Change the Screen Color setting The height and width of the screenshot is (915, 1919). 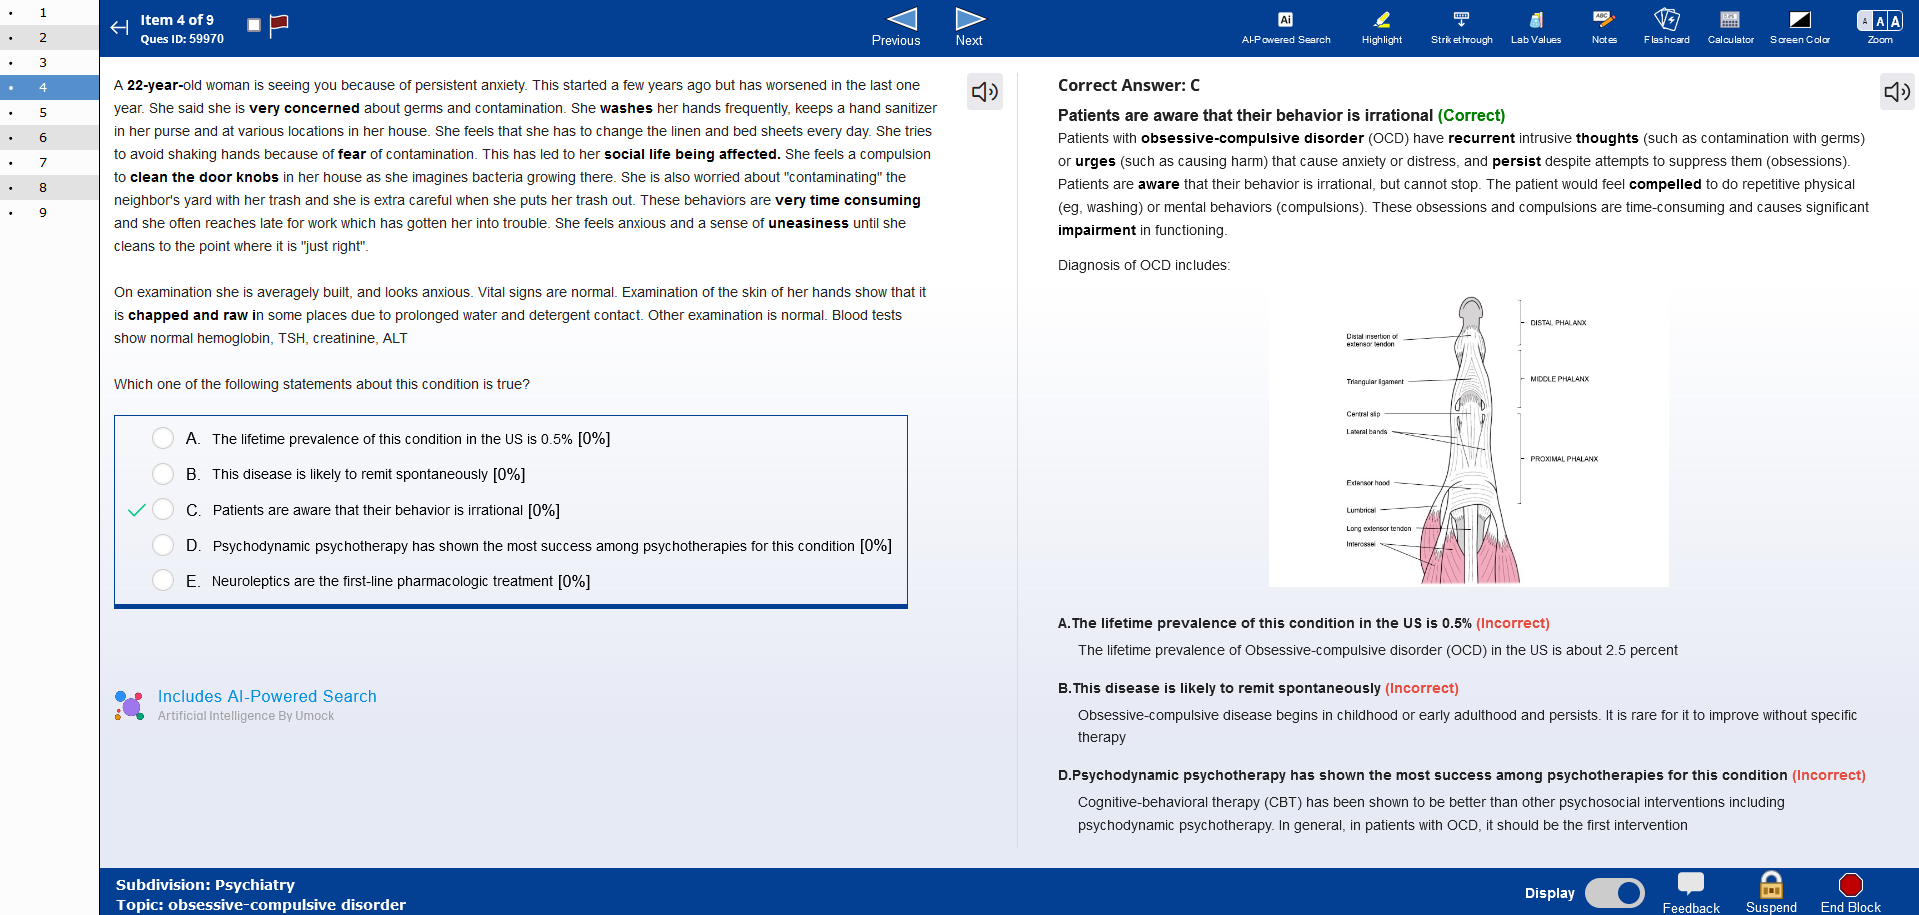click(1800, 28)
